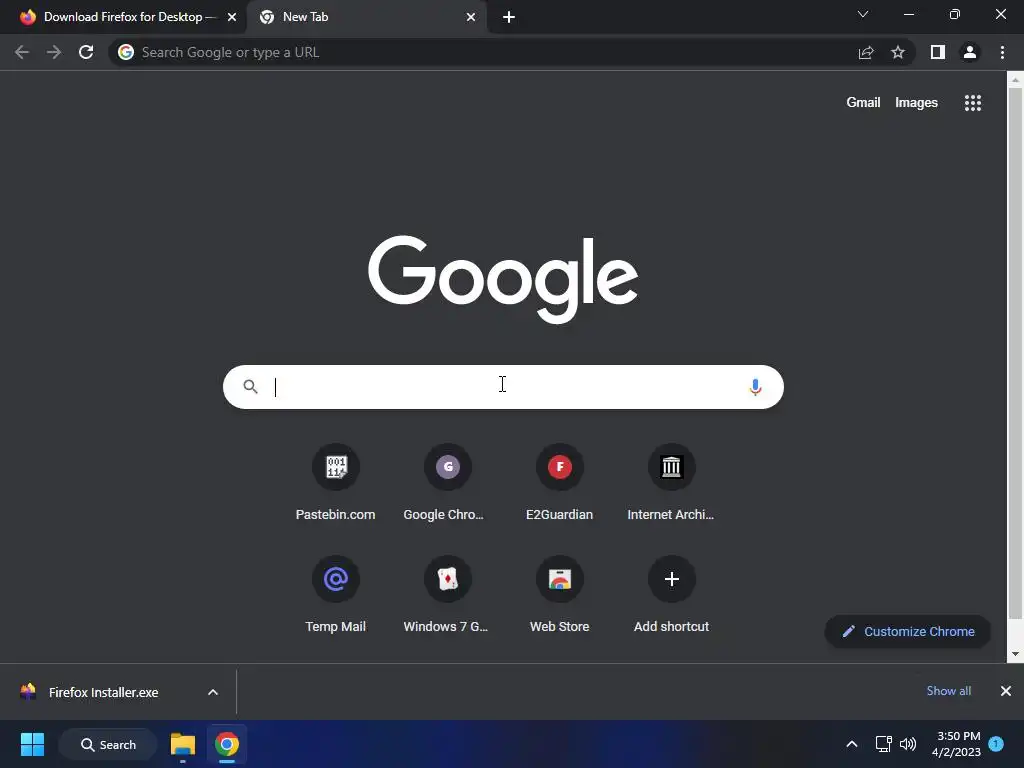Open the Google apps grid
The width and height of the screenshot is (1024, 768).
(x=973, y=103)
